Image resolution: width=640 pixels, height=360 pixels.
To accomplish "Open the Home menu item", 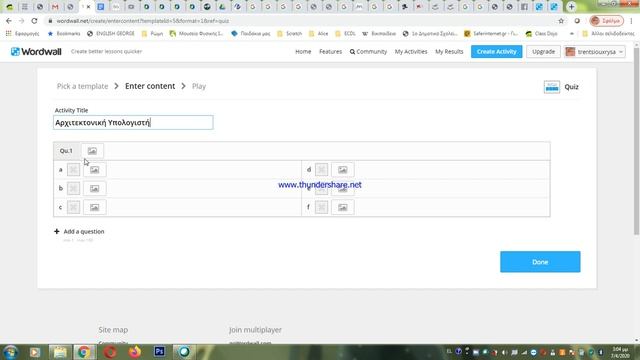I will pyautogui.click(x=303, y=51).
